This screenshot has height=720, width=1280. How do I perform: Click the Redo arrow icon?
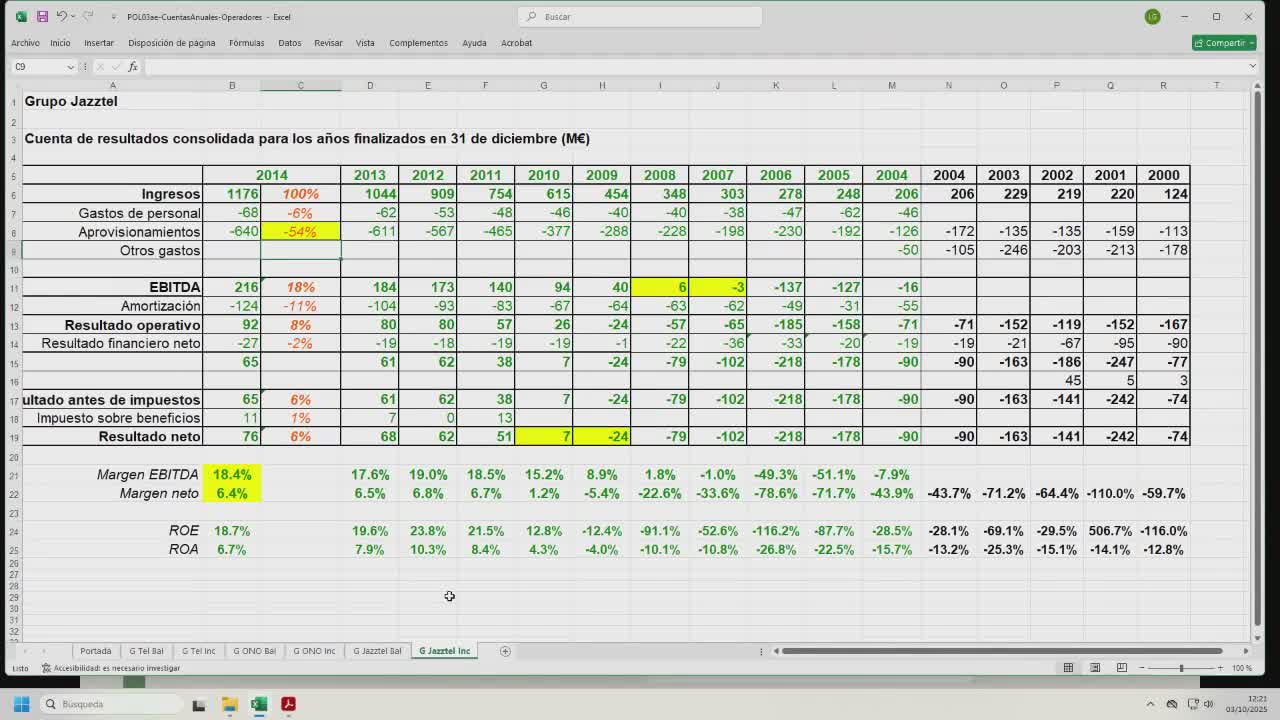[86, 16]
